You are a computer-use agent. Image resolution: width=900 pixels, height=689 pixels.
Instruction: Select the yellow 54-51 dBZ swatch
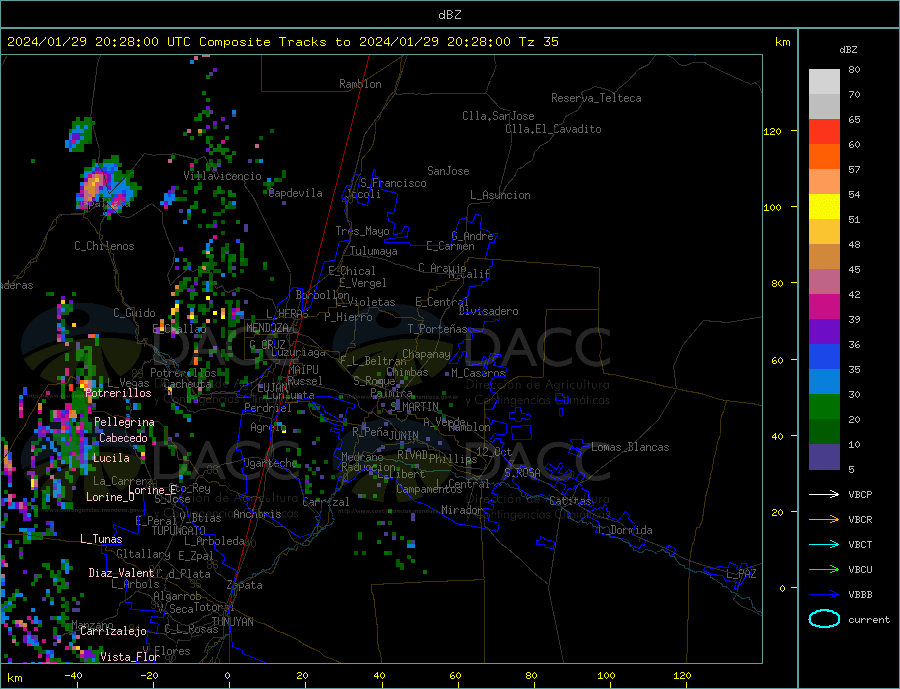[x=824, y=207]
